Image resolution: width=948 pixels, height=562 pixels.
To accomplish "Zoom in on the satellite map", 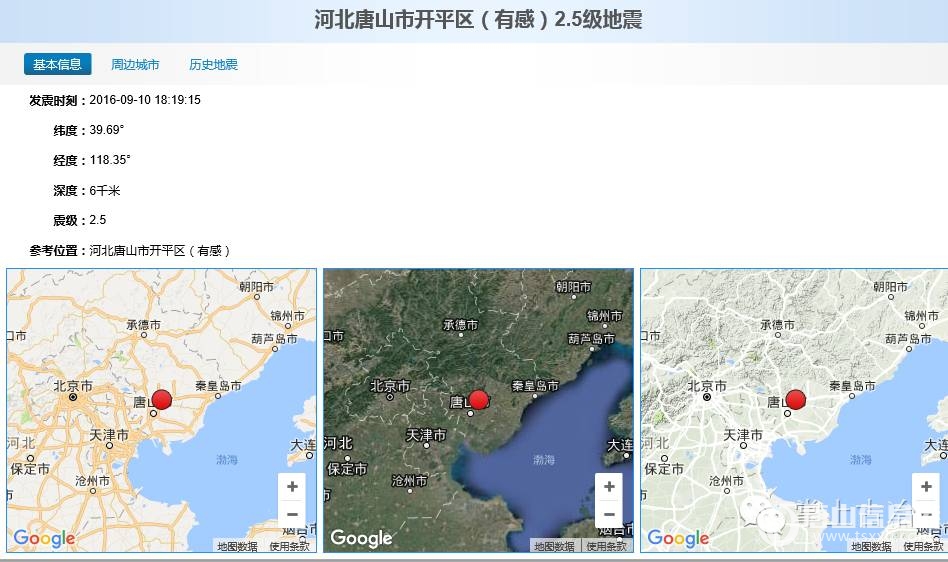I will tap(609, 487).
